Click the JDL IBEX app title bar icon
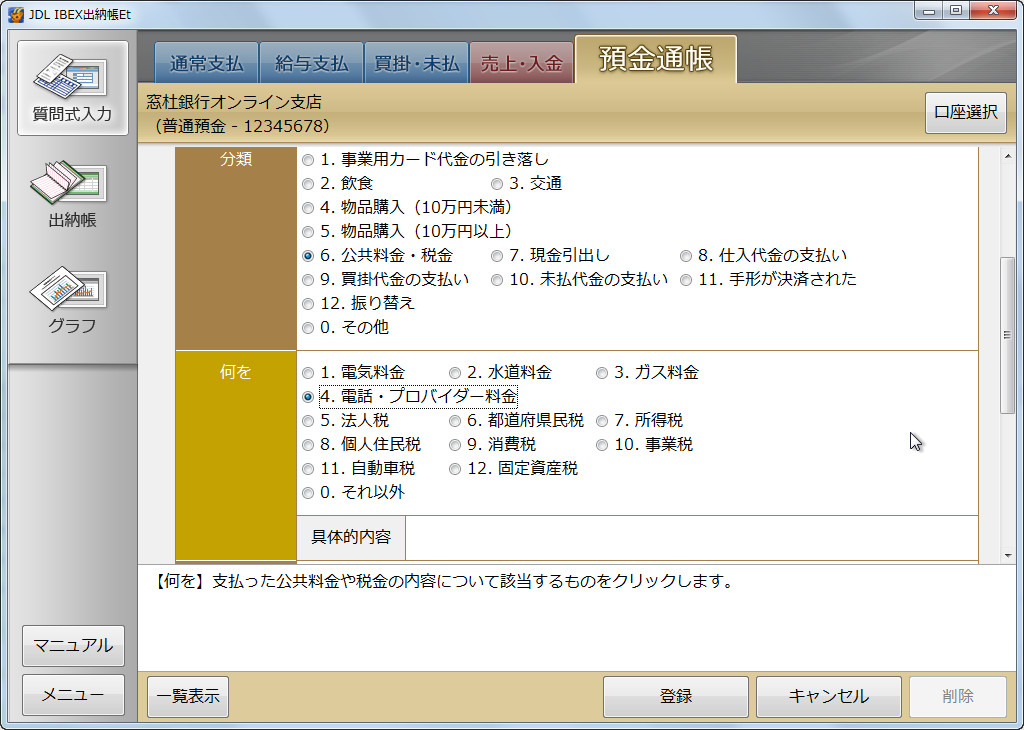1024x730 pixels. tap(16, 14)
